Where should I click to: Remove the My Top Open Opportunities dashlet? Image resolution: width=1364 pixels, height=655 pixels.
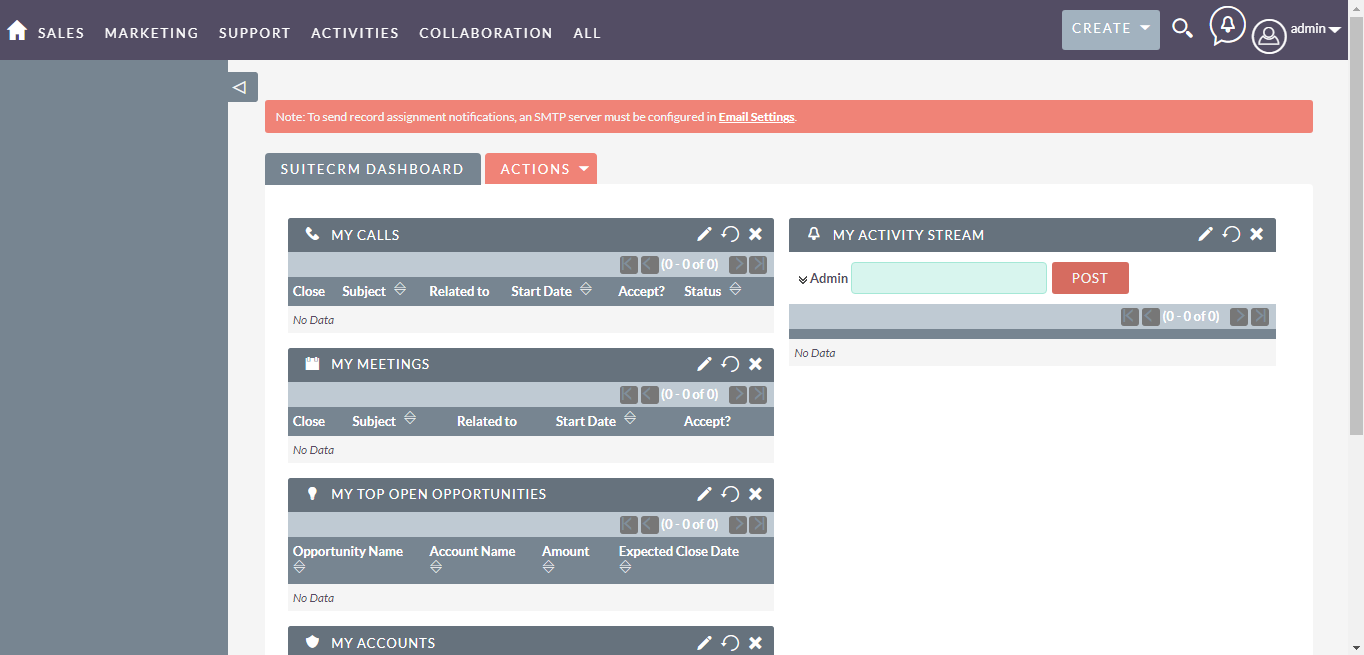755,493
